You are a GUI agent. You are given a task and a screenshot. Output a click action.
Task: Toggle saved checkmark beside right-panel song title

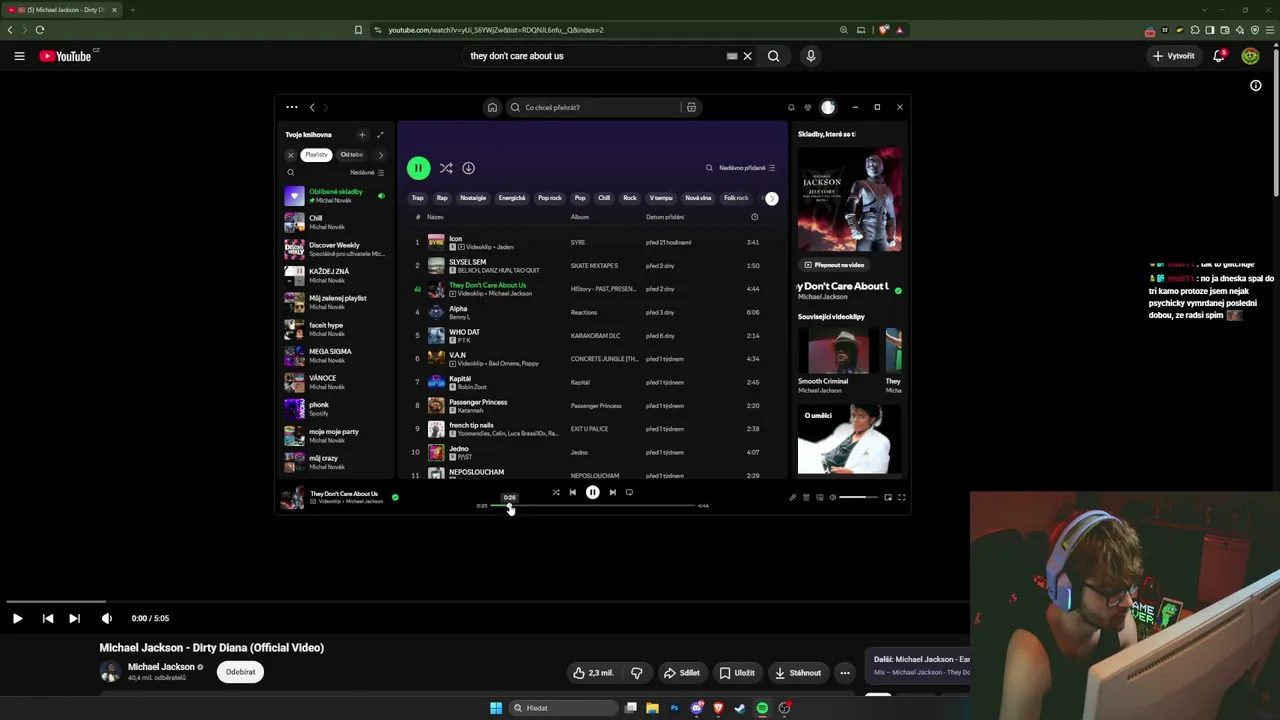click(x=898, y=291)
